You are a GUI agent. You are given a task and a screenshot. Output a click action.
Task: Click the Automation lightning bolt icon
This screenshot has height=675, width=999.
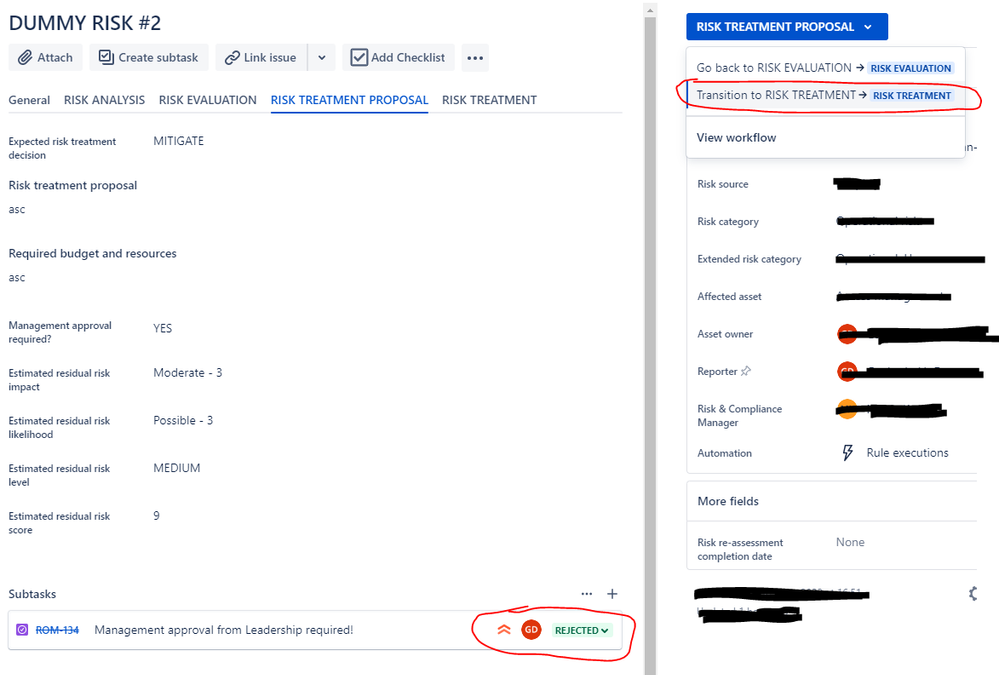pyautogui.click(x=847, y=453)
